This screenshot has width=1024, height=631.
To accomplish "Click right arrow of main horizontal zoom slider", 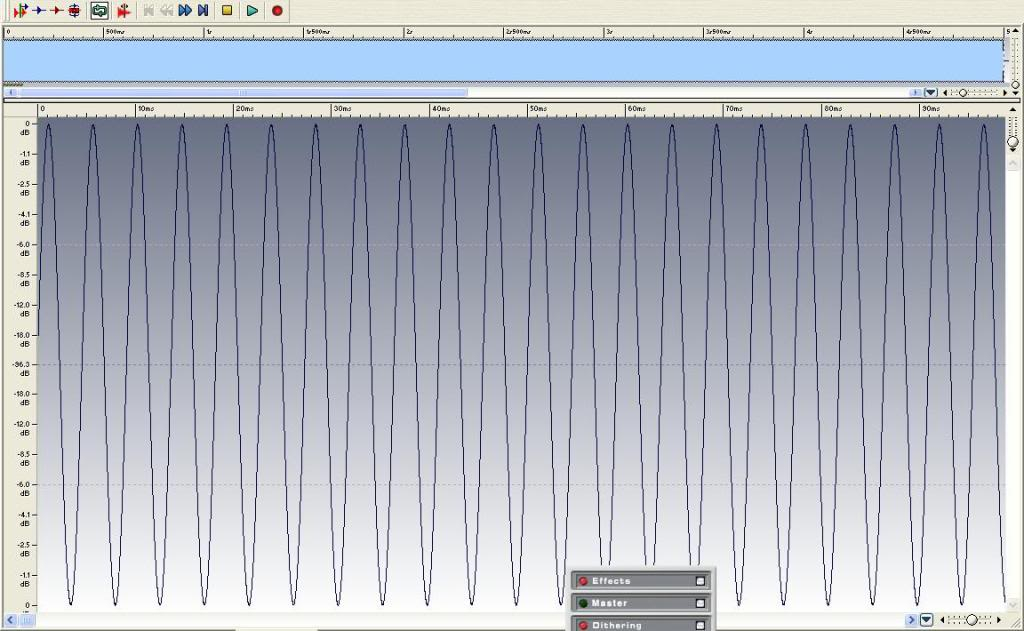I will point(999,619).
